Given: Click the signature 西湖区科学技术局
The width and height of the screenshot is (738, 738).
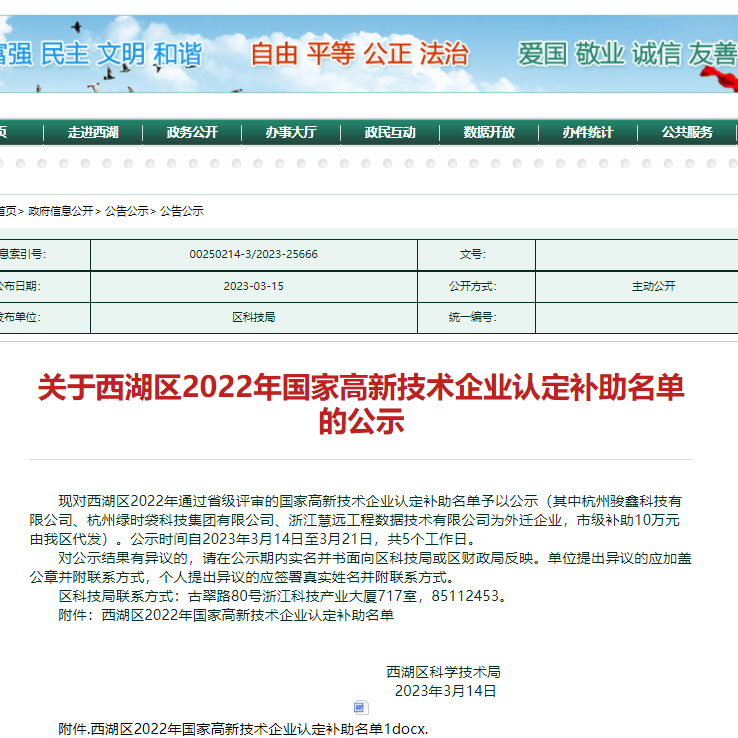Looking at the screenshot, I should point(443,672).
